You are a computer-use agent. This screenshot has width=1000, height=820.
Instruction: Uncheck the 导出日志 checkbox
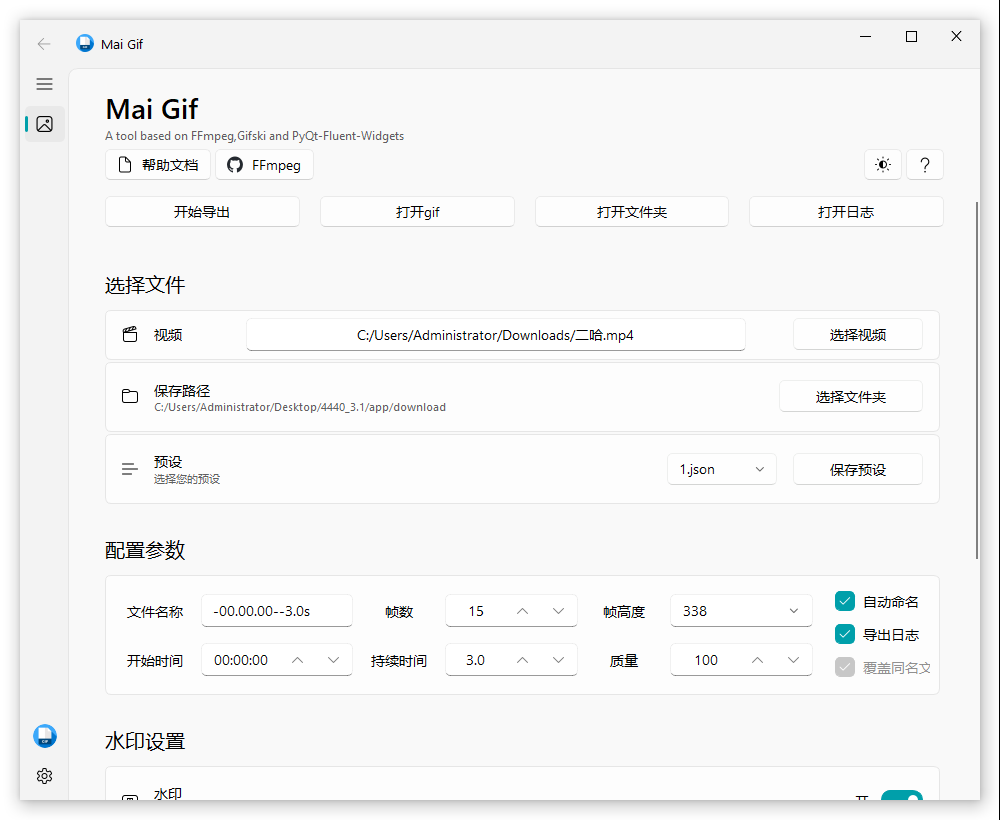click(x=845, y=634)
